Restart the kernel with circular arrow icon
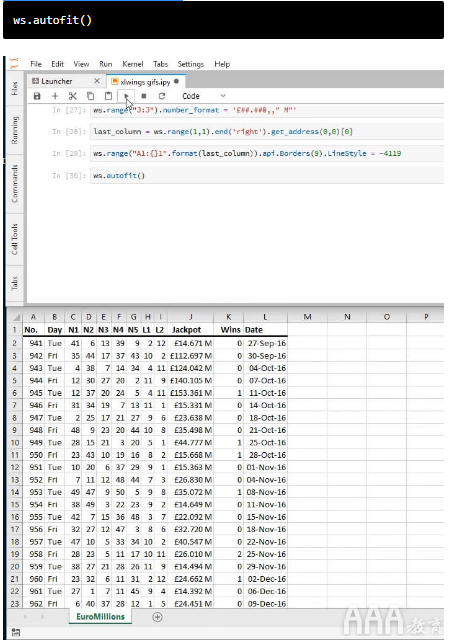Image resolution: width=453 pixels, height=641 pixels. 162,96
